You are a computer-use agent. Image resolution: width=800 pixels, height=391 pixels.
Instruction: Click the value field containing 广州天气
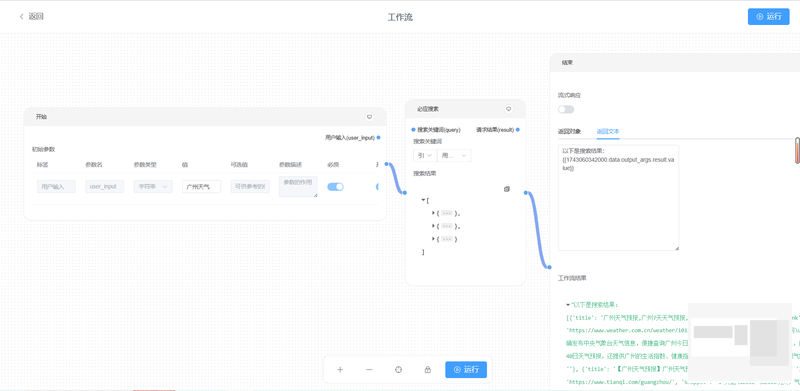click(202, 187)
